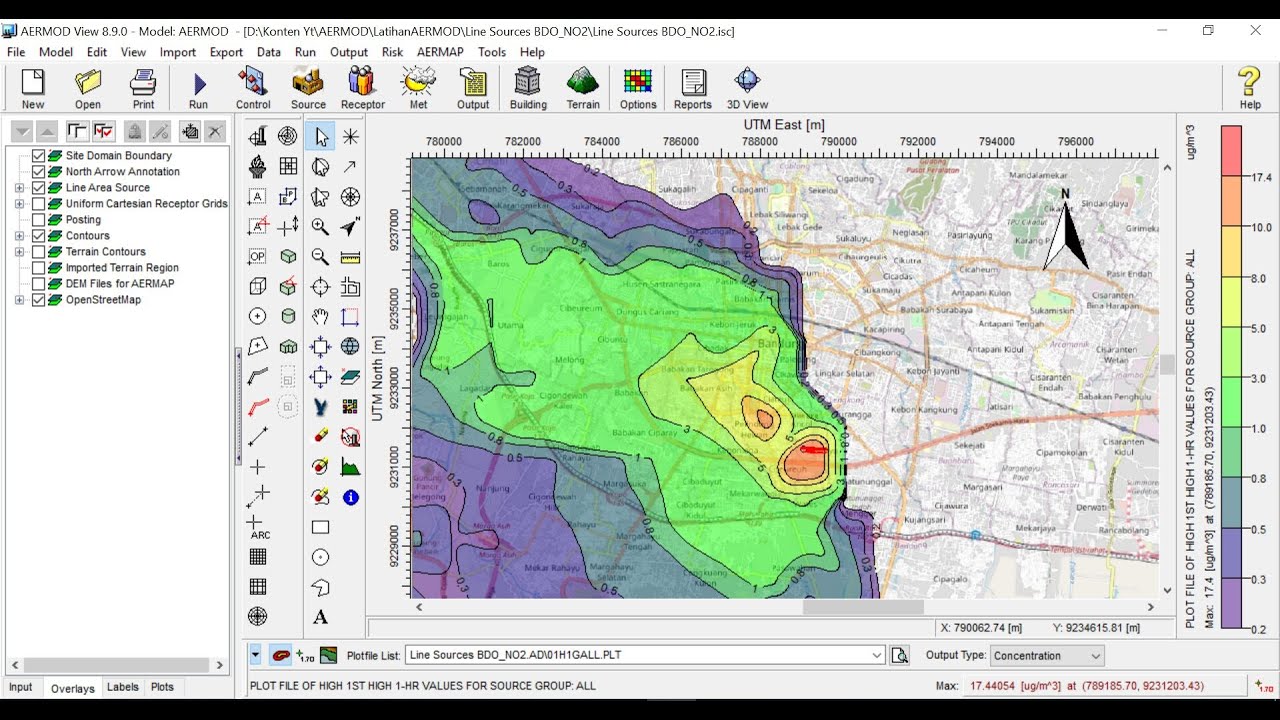Screen dimensions: 1280x720
Task: Open the Output pathway toolbar icon
Action: (473, 88)
